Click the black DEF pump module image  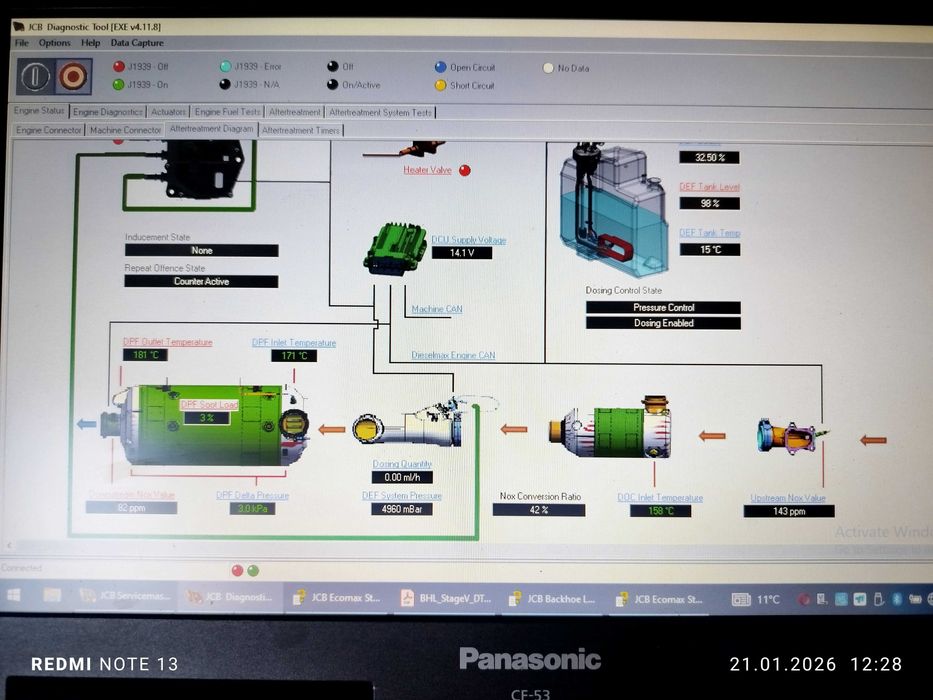(x=202, y=169)
